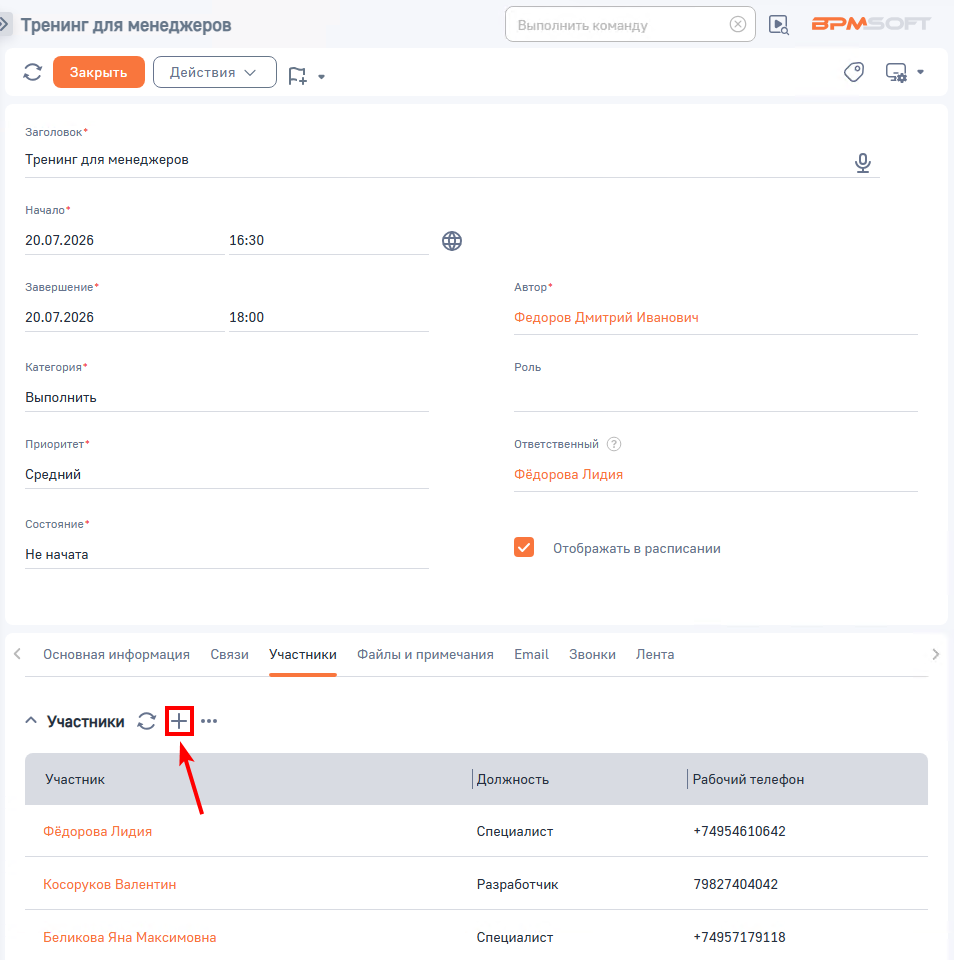The width and height of the screenshot is (954, 960).
Task: Open the Действия dropdown
Action: click(x=214, y=72)
